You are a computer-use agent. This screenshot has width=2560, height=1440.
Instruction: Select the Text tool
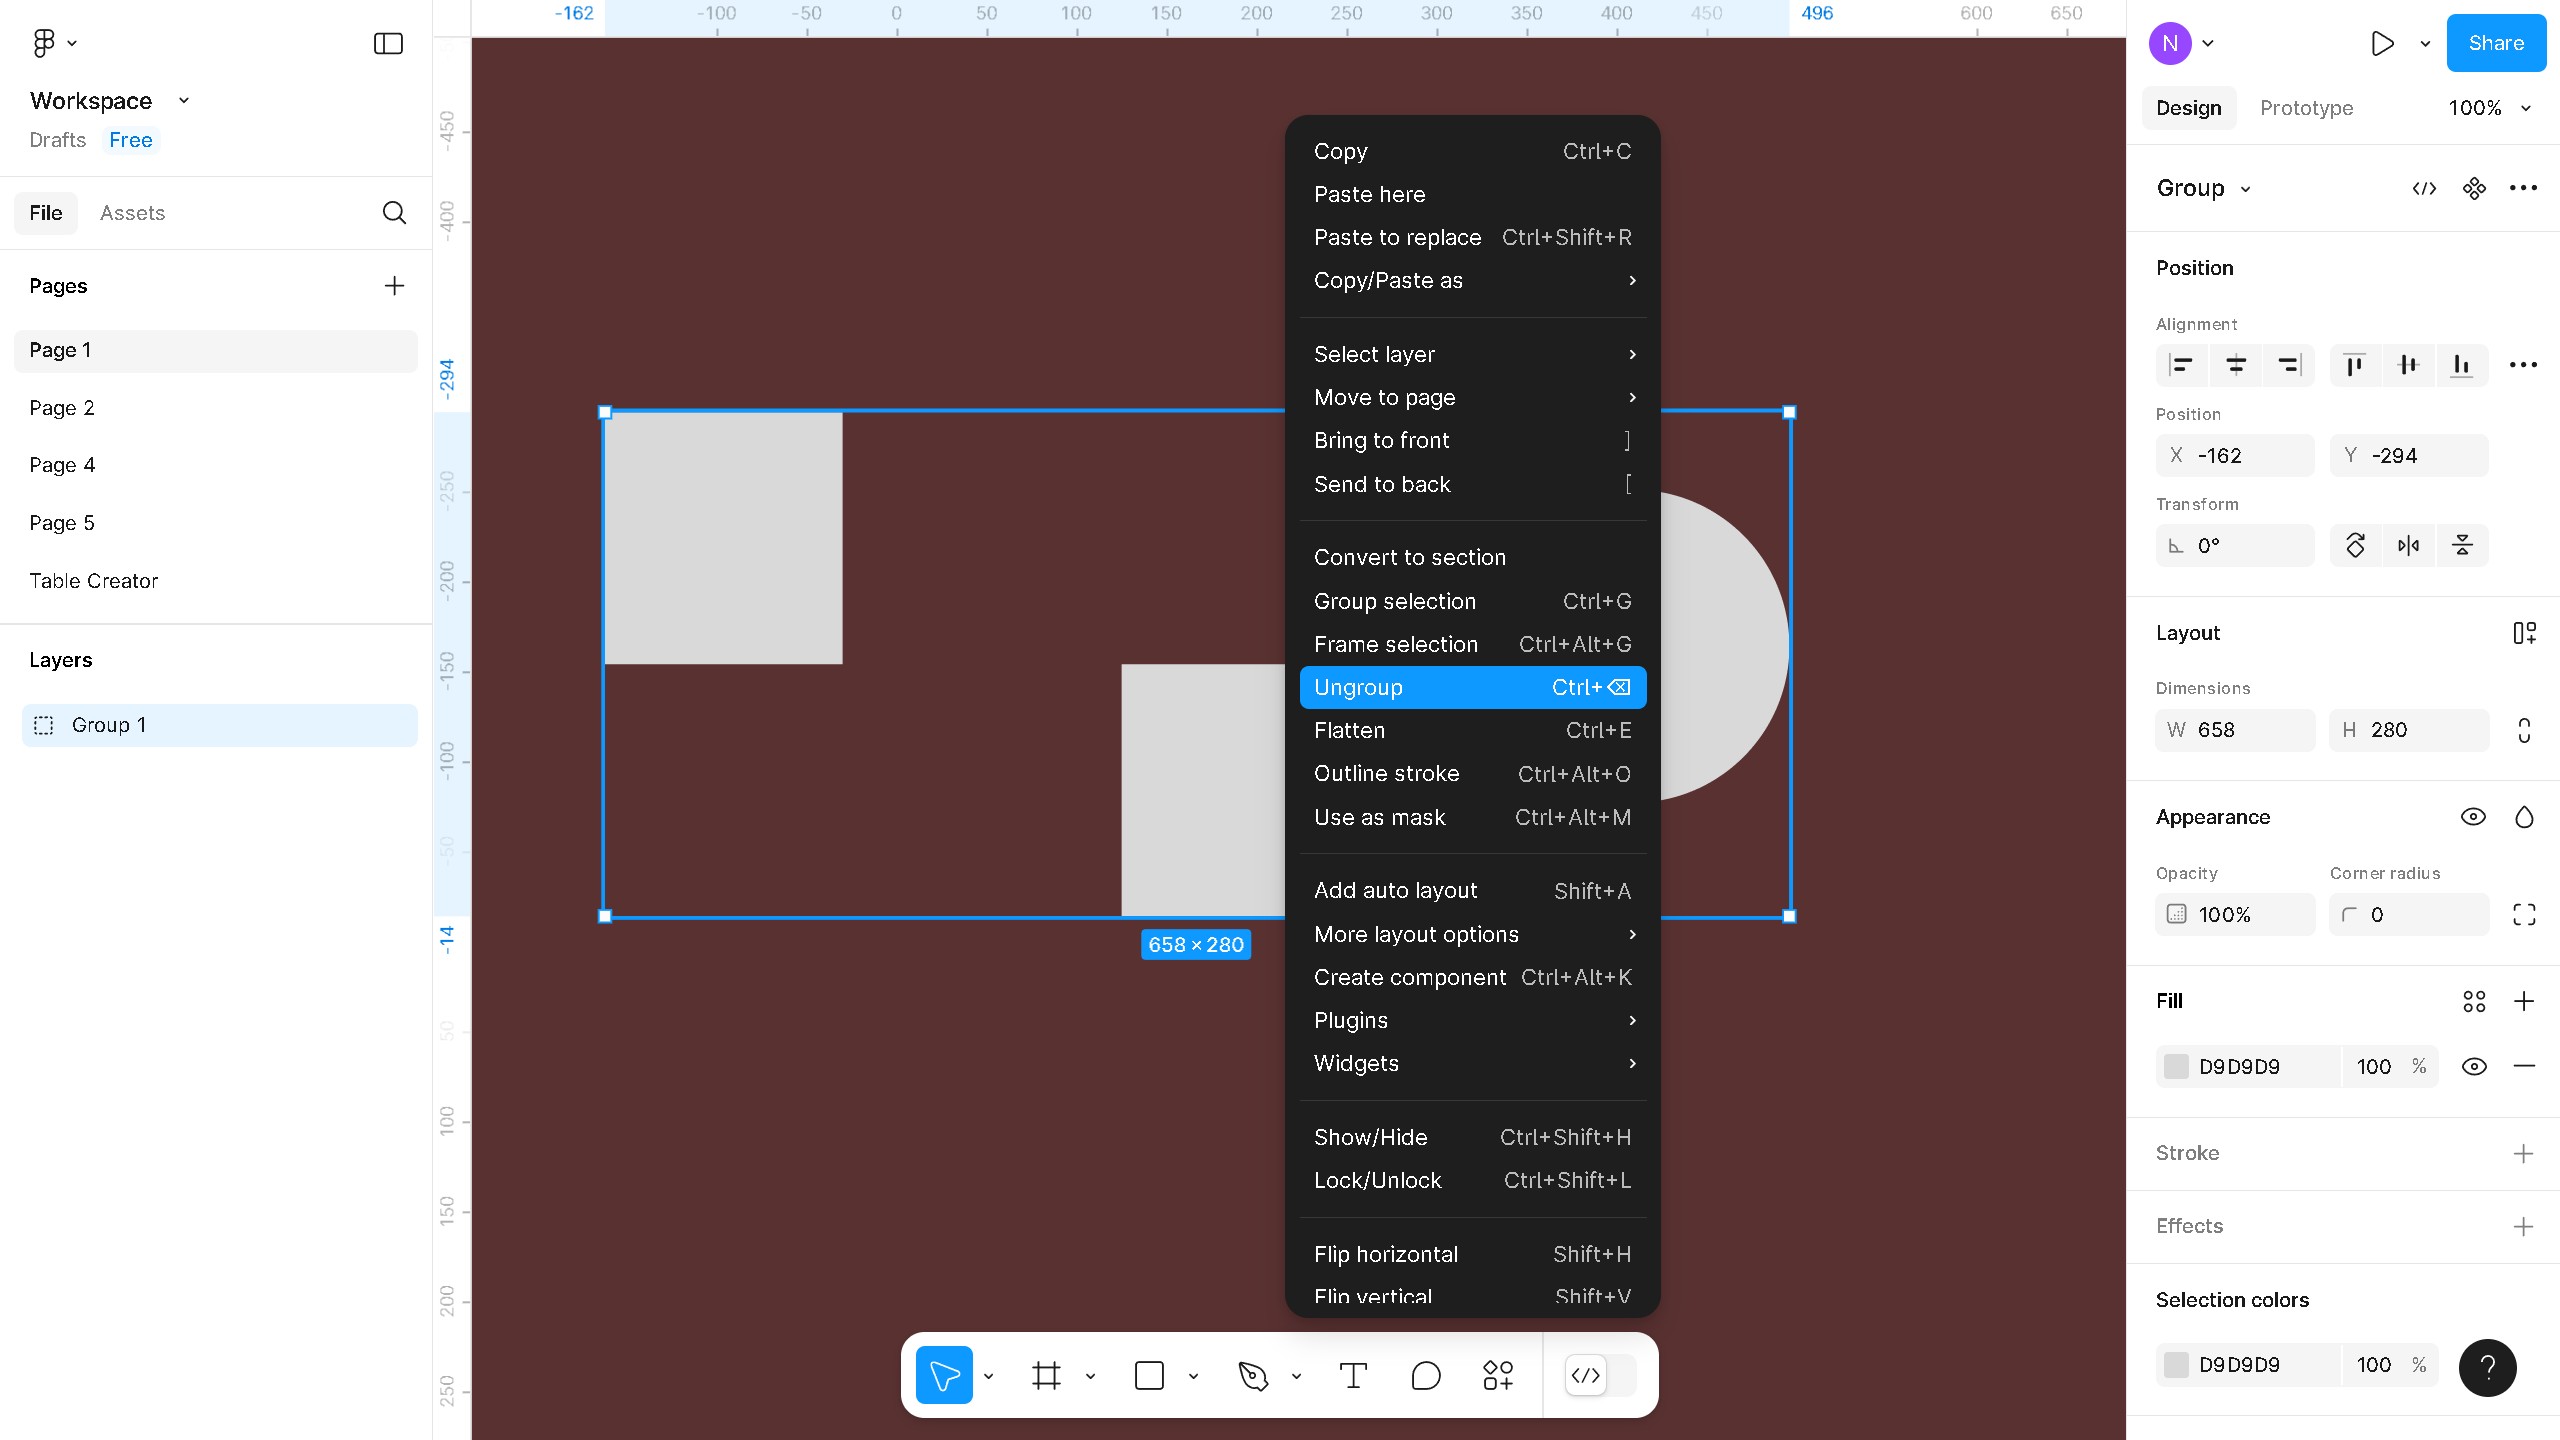[x=1353, y=1376]
